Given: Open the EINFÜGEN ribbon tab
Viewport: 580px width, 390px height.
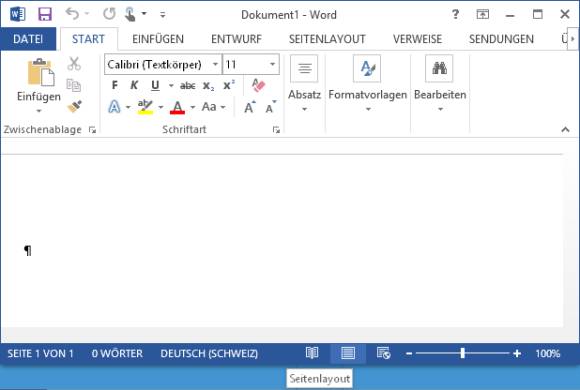Looking at the screenshot, I should pyautogui.click(x=158, y=39).
